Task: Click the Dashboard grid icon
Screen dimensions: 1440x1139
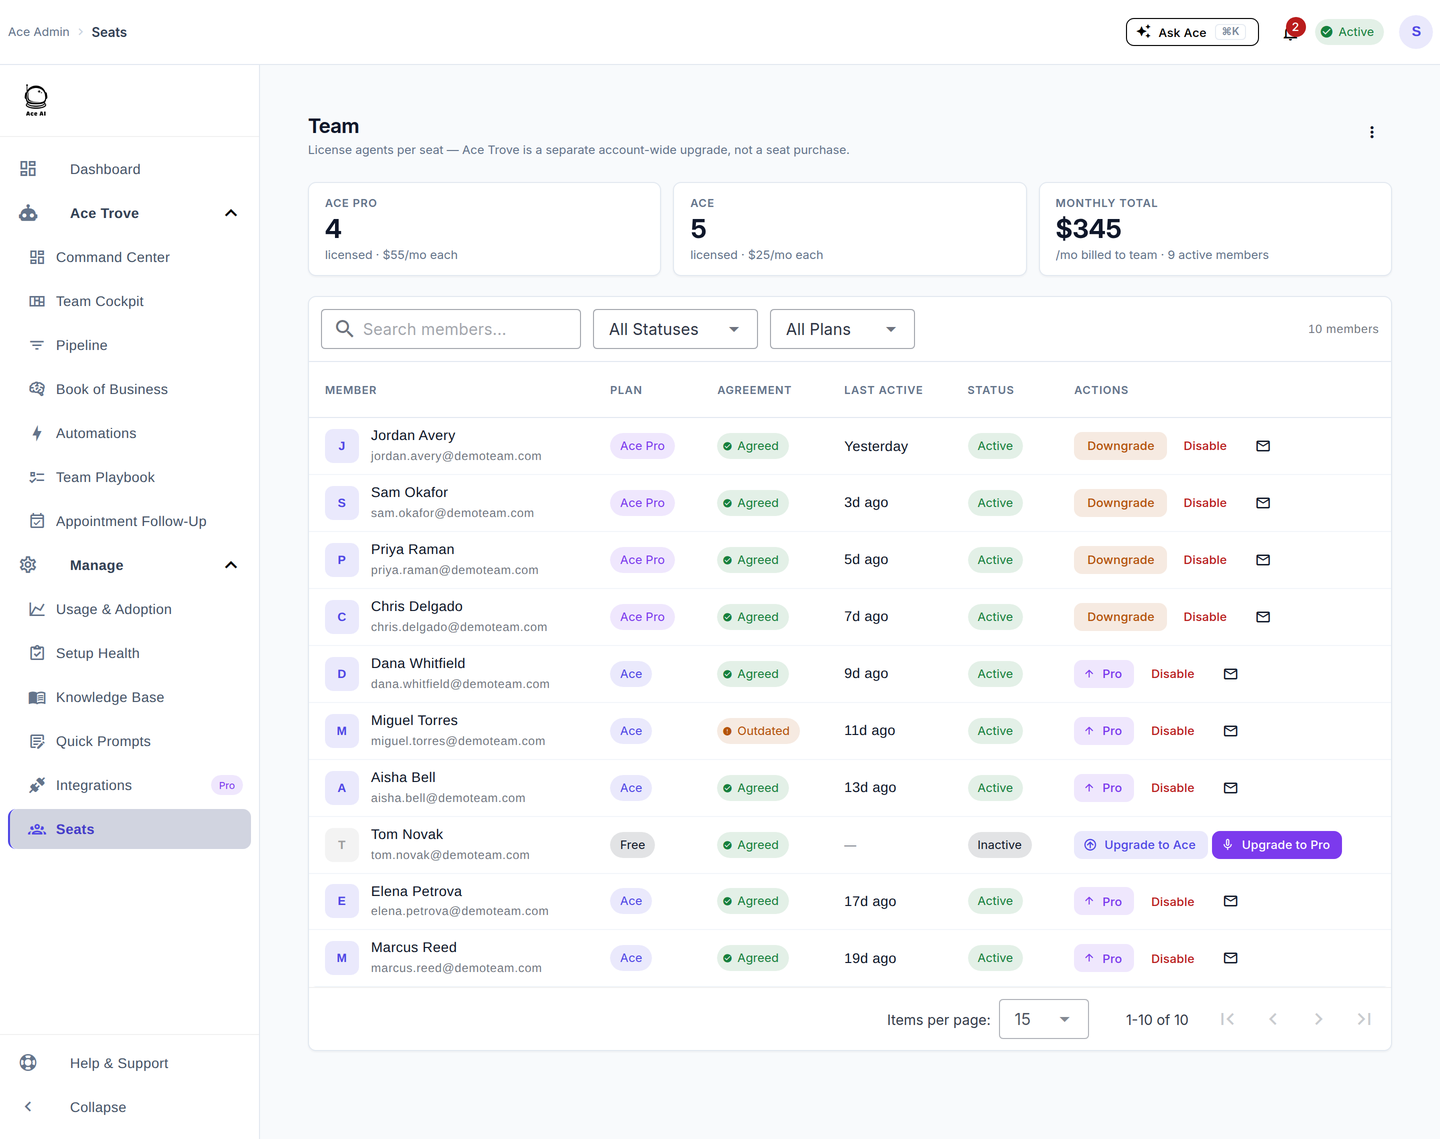Action: (28, 169)
